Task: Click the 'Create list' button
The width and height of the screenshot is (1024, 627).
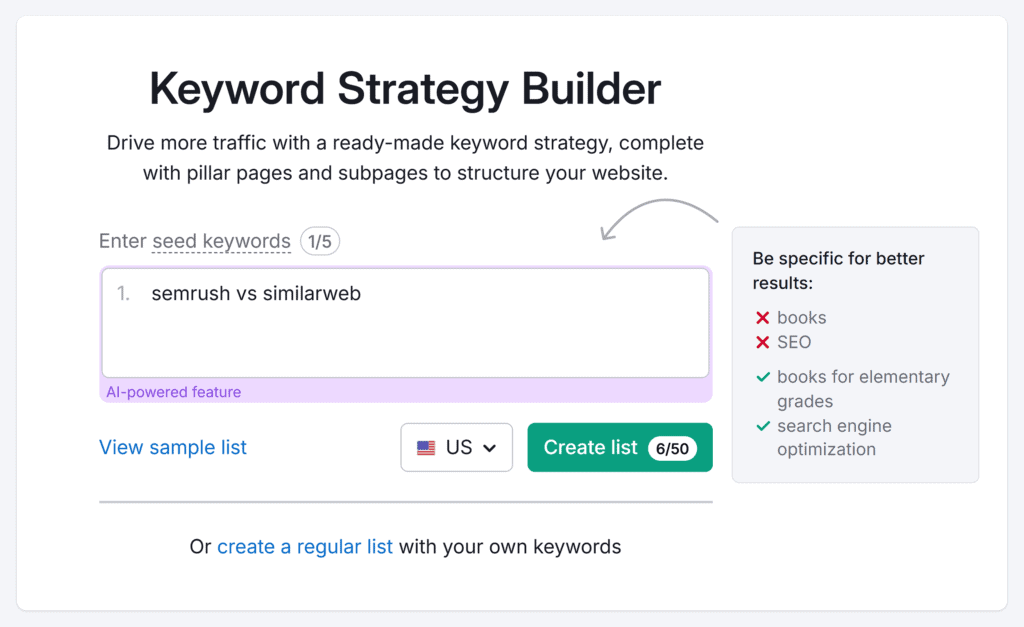Action: [x=591, y=447]
